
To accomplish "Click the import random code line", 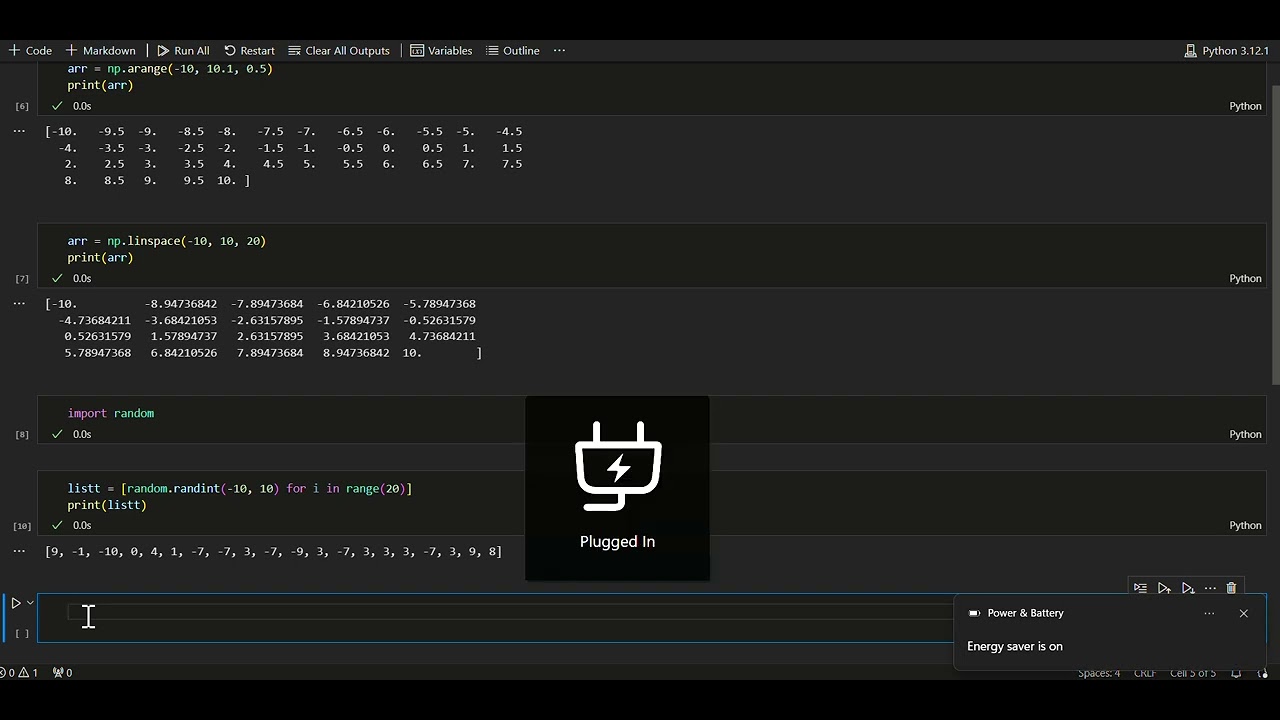I will pos(111,413).
